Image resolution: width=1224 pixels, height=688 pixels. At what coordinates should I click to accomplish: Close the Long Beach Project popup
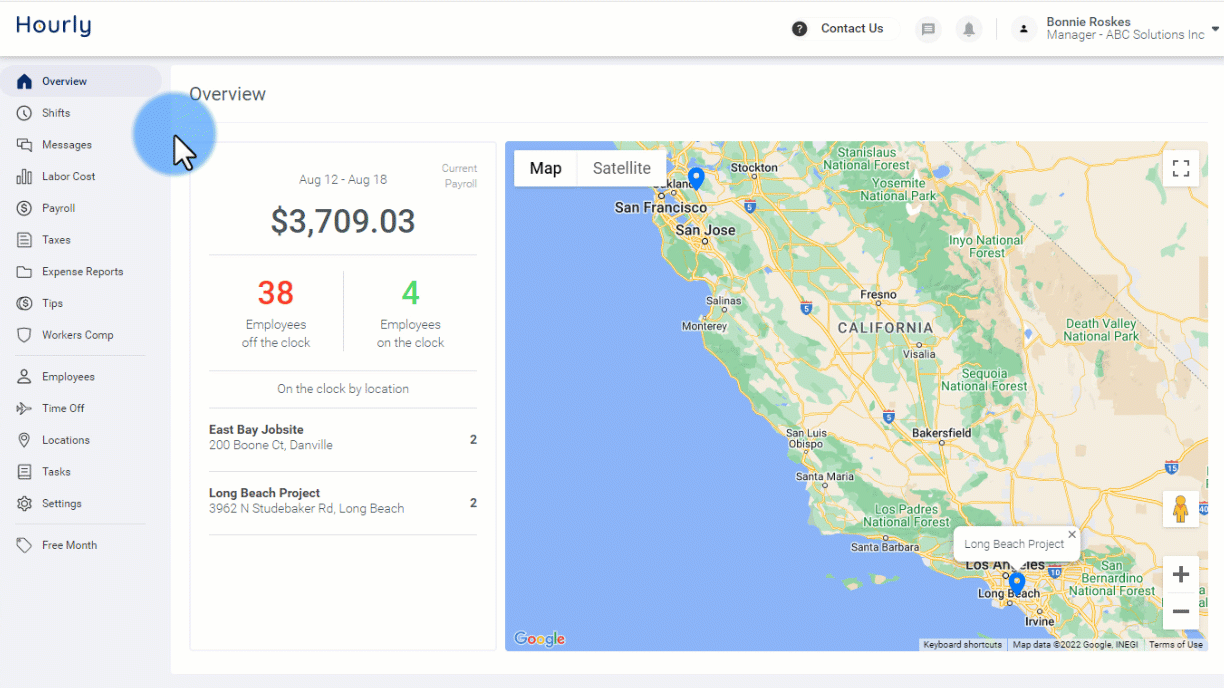pos(1072,535)
